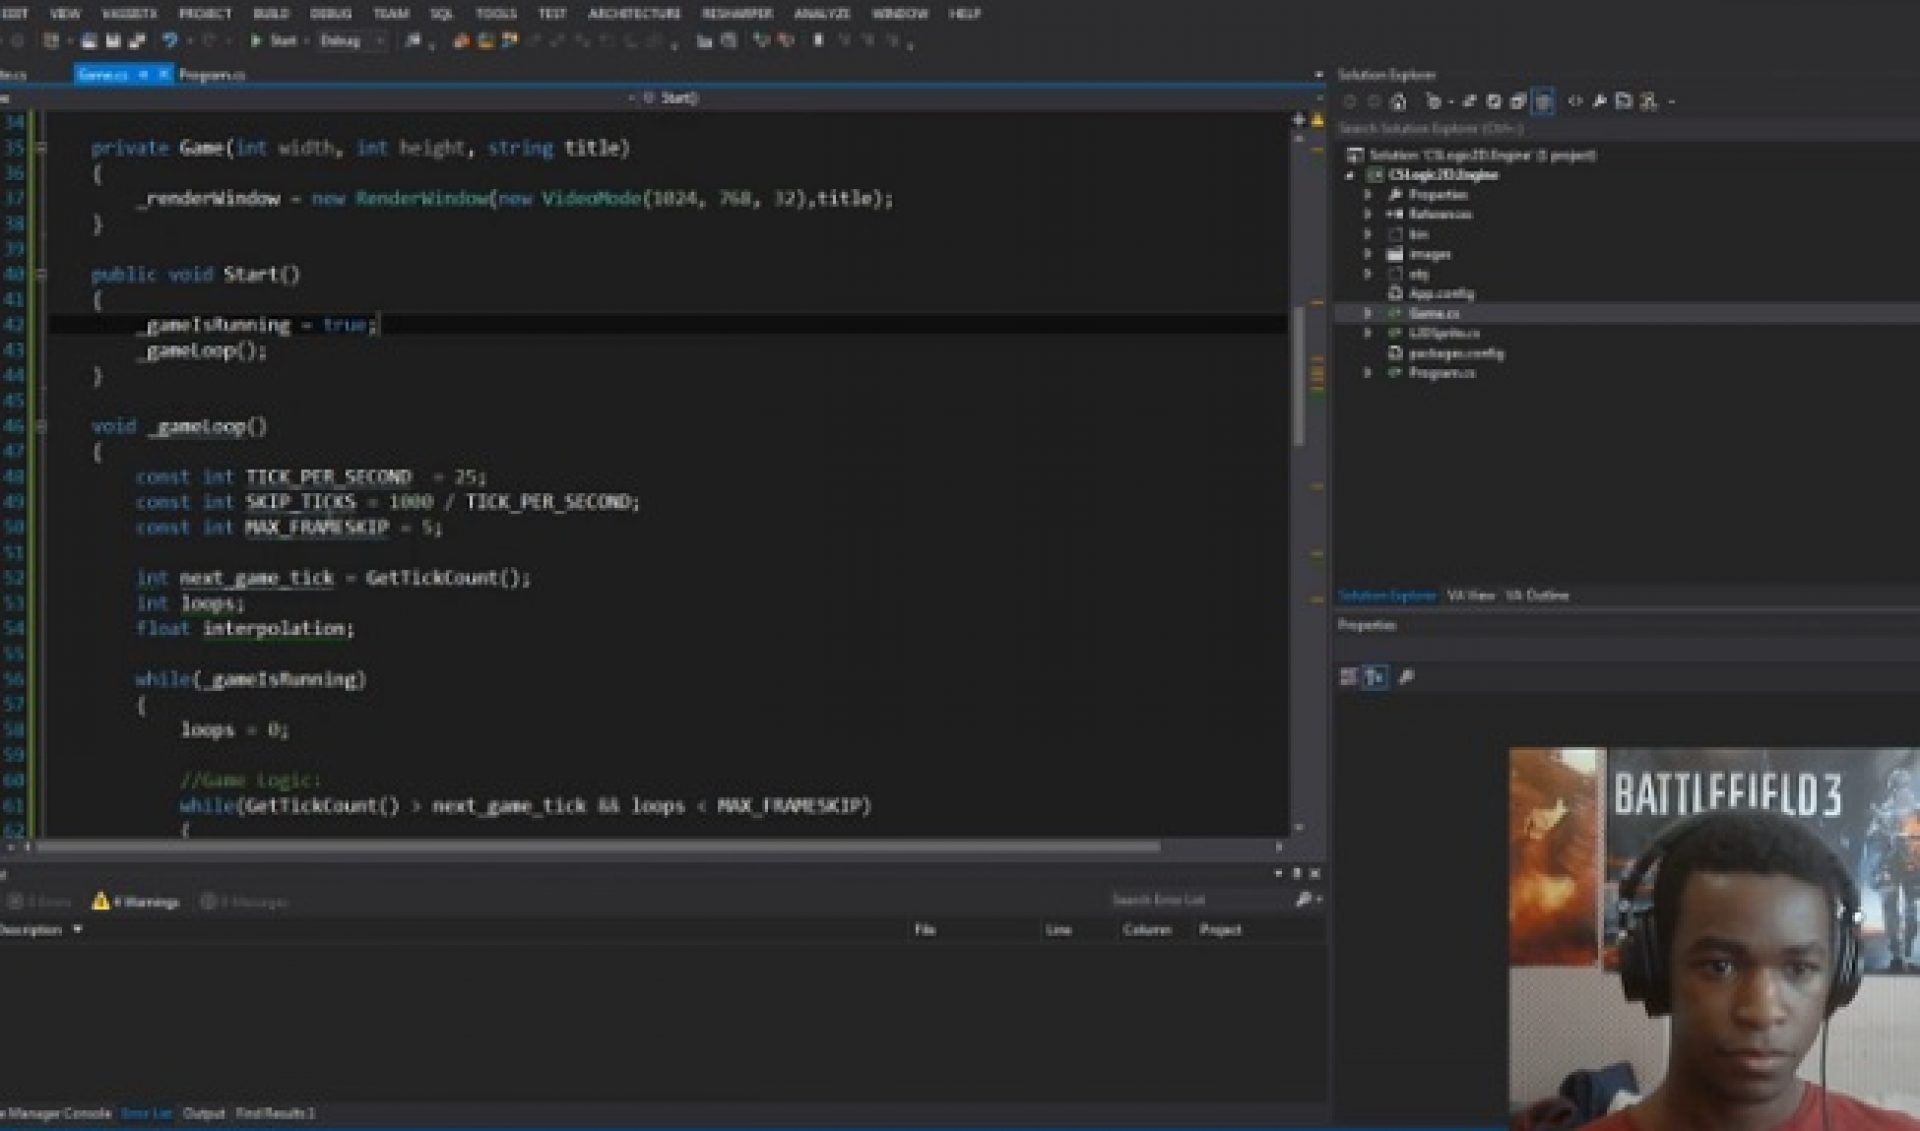Click the Save file toolbar icon
The width and height of the screenshot is (1920, 1131).
[113, 41]
